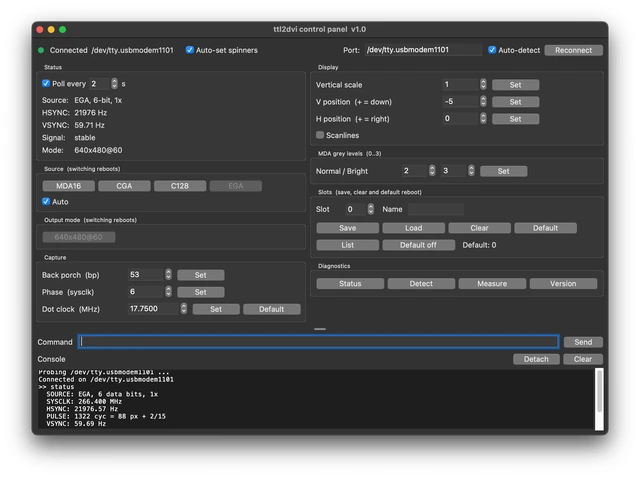Click Set next to H position
The width and height of the screenshot is (640, 477).
pos(516,119)
